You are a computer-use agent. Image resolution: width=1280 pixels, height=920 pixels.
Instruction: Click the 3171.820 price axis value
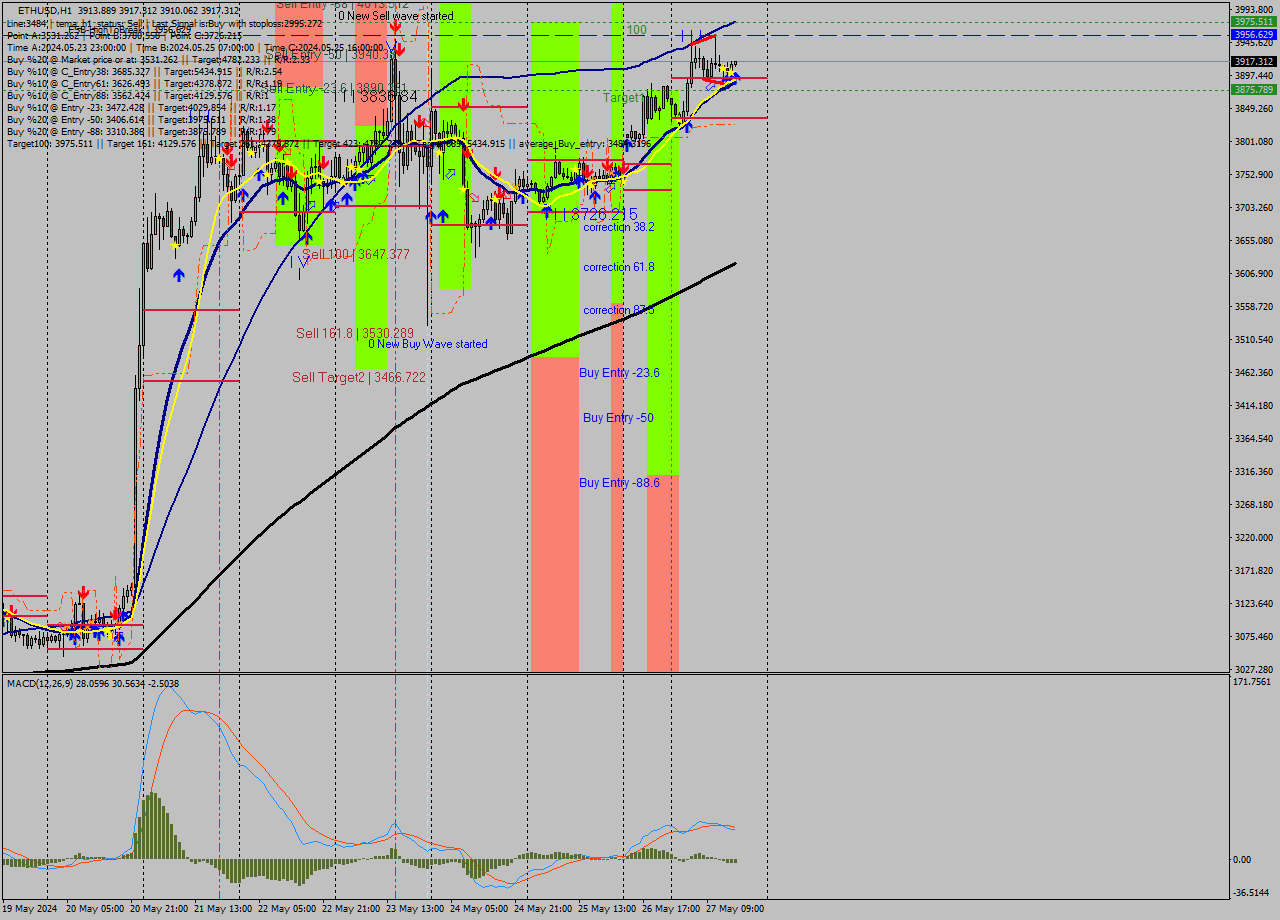click(x=1254, y=571)
